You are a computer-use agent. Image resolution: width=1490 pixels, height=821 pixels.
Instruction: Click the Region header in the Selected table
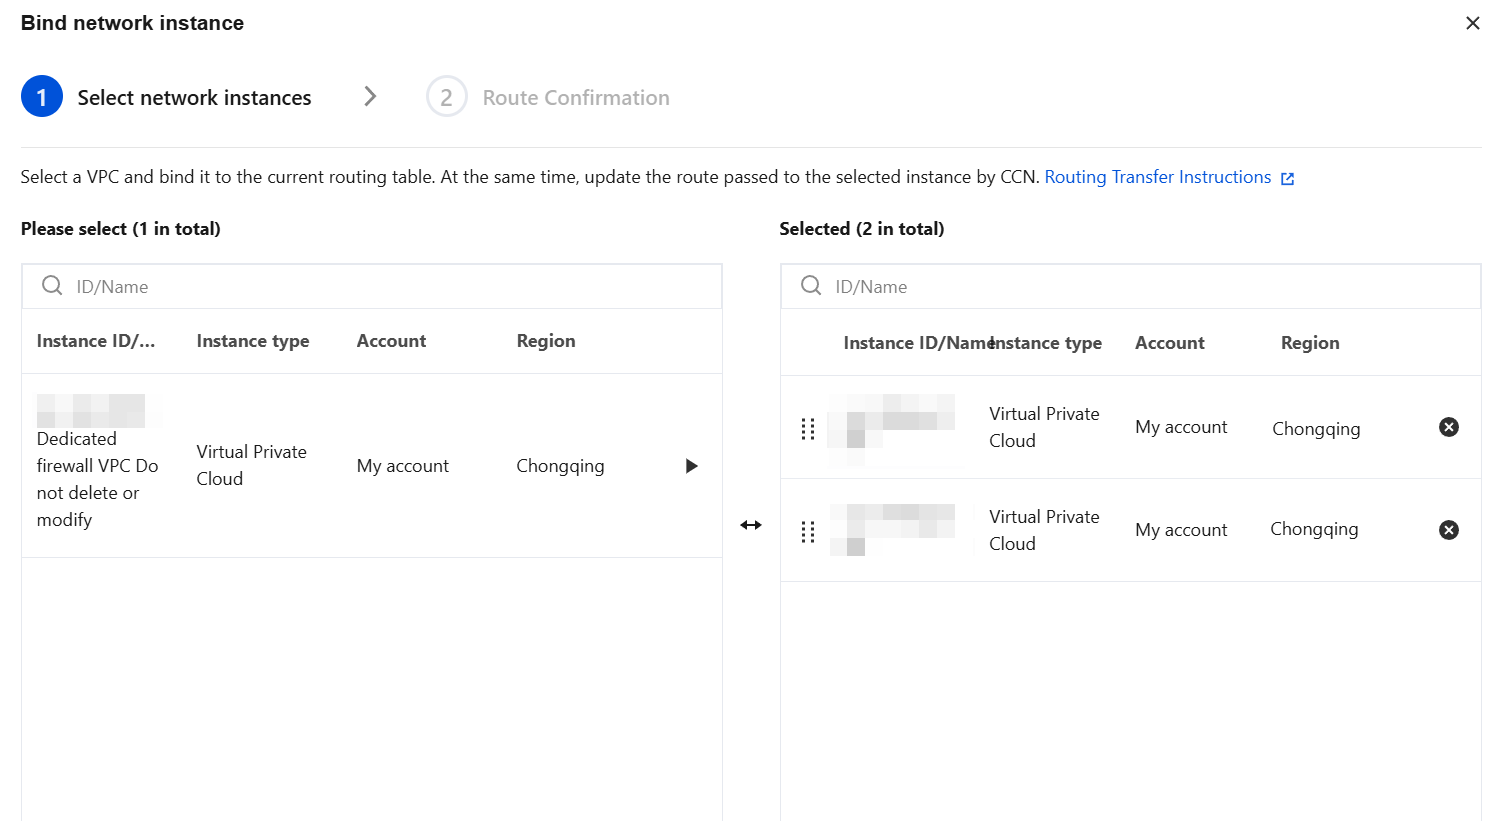tap(1310, 343)
